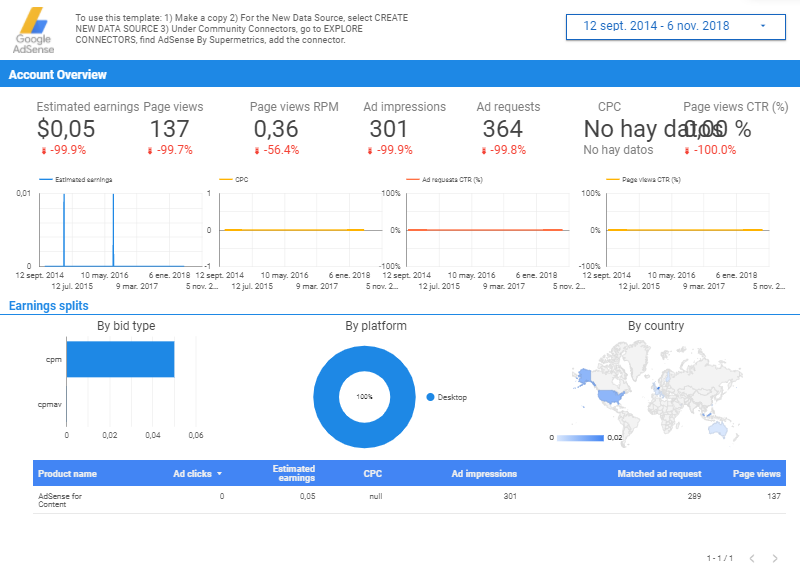Click the 'By bid type' chart title
Viewport: 800px width, 565px height.
click(126, 326)
